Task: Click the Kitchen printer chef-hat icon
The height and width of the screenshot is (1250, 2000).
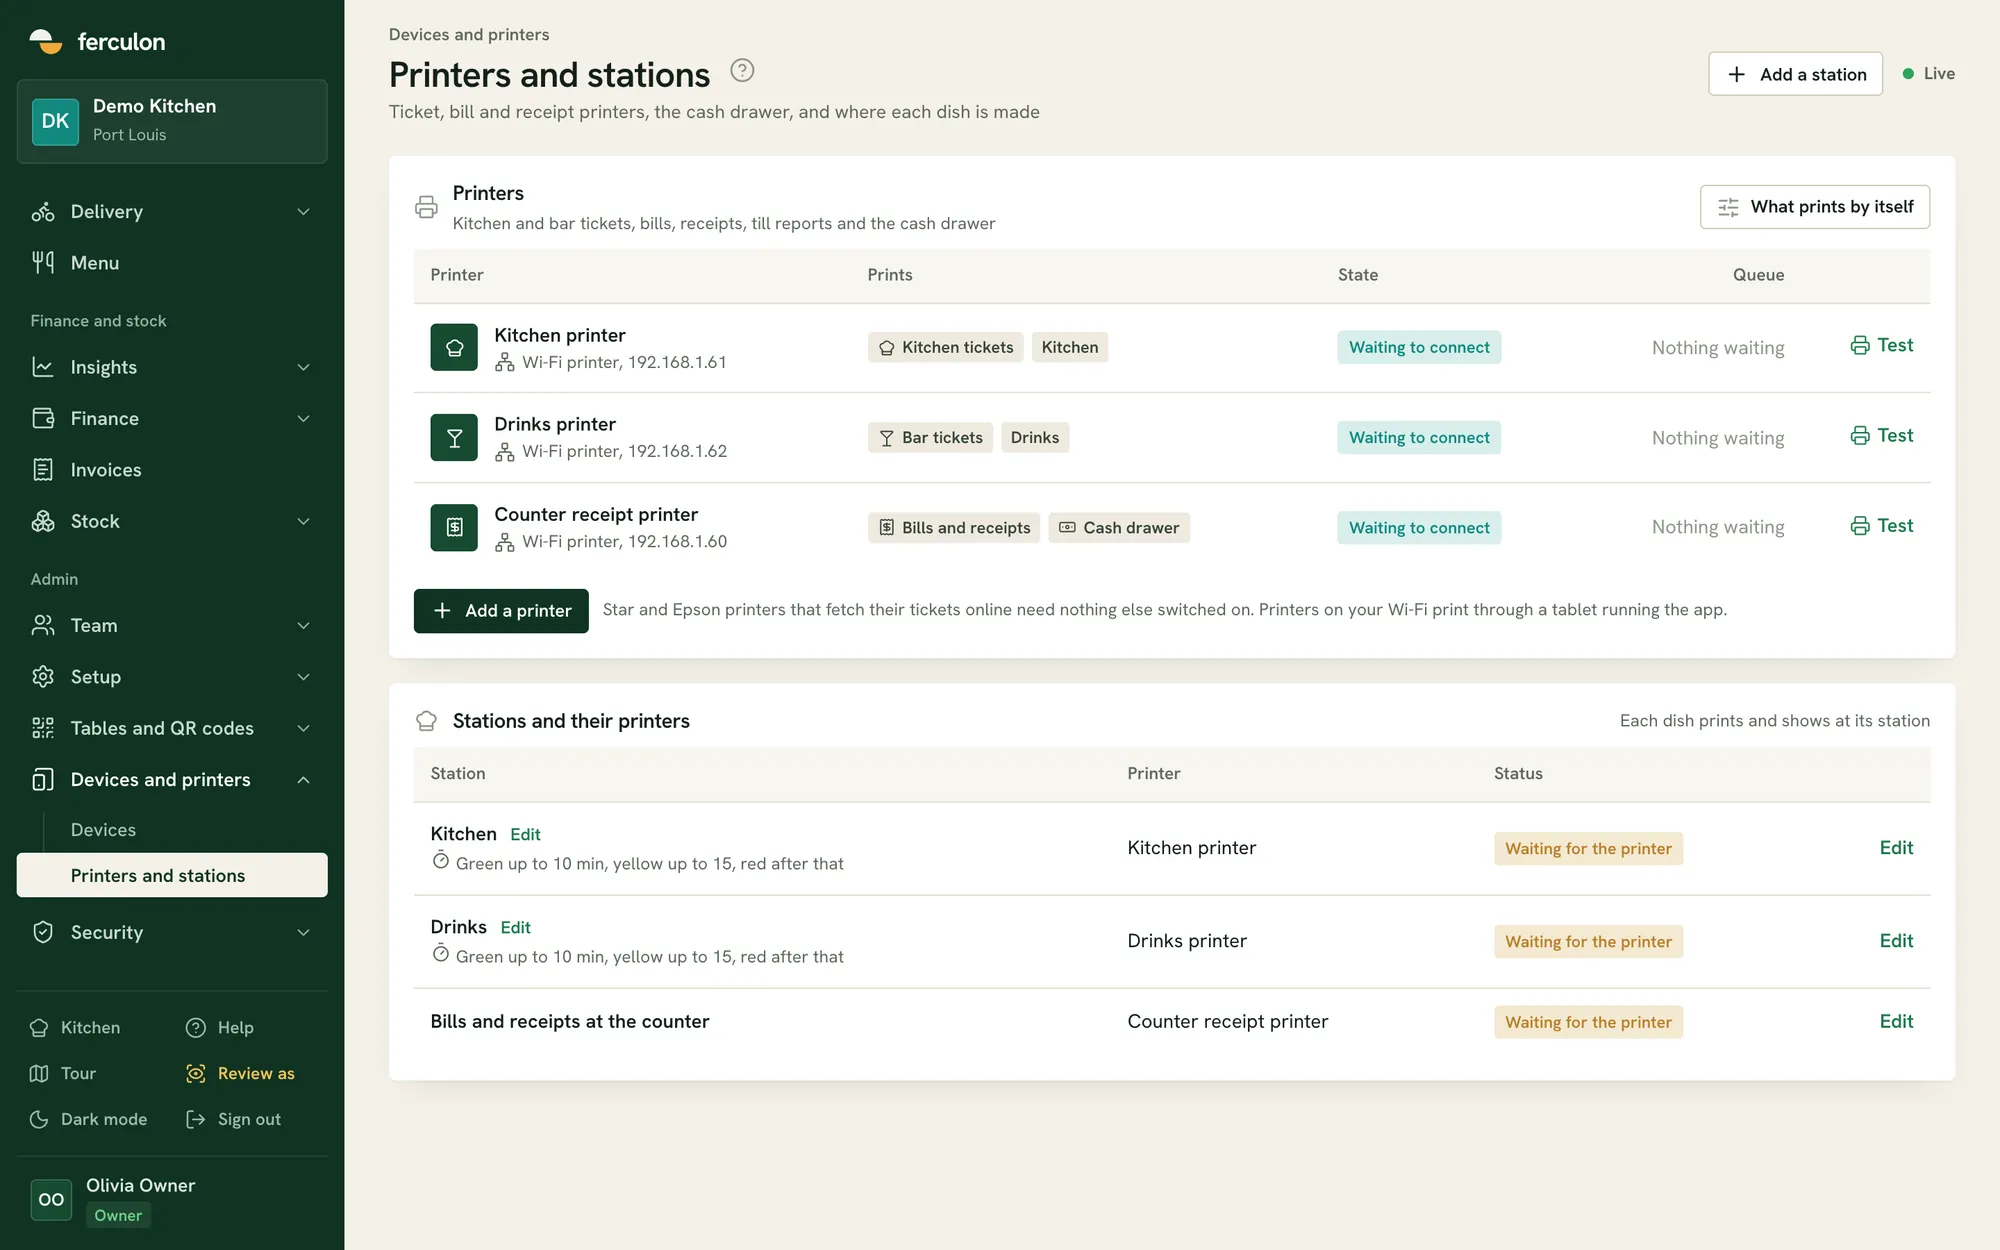Action: click(454, 347)
